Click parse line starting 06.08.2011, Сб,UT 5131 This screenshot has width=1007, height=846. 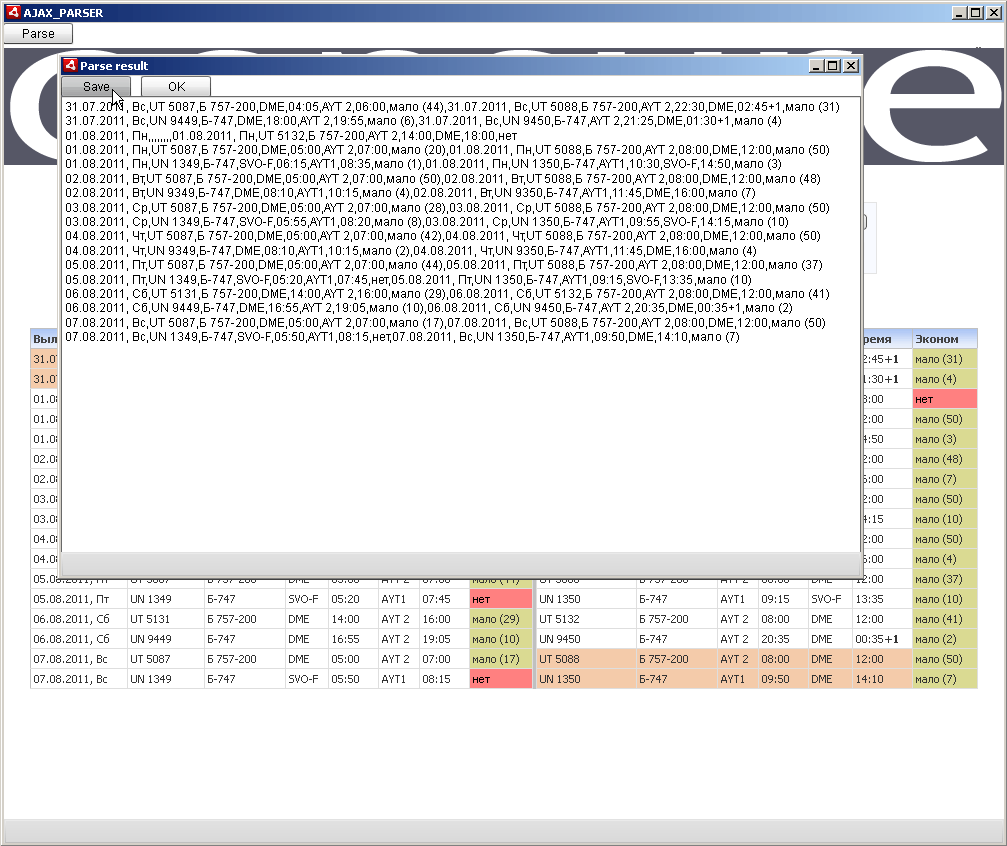447,294
